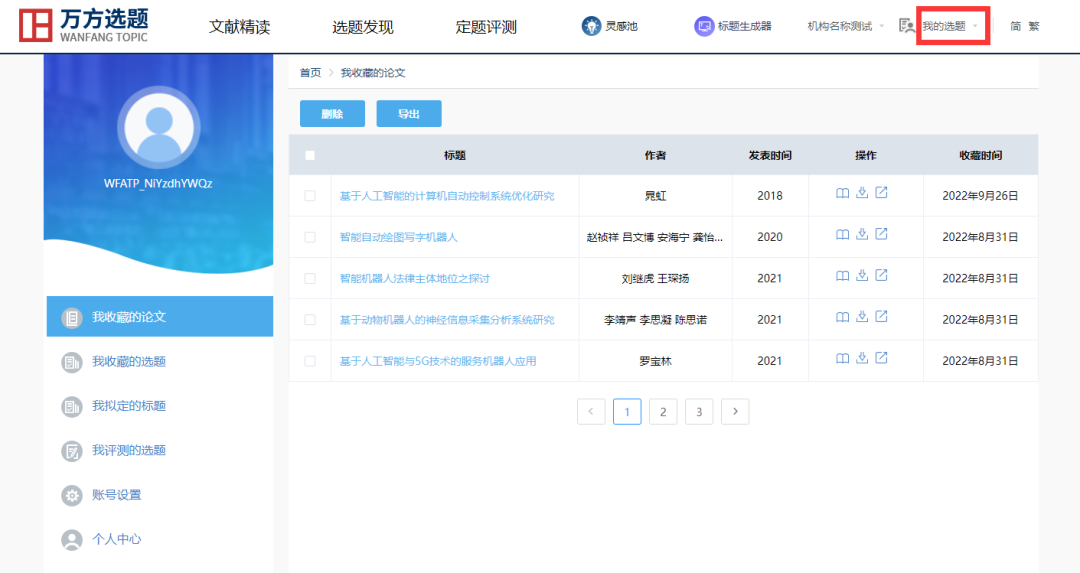Click export icon for 智能机器人法律主体地位之探讨
This screenshot has width=1080, height=573.
(881, 276)
